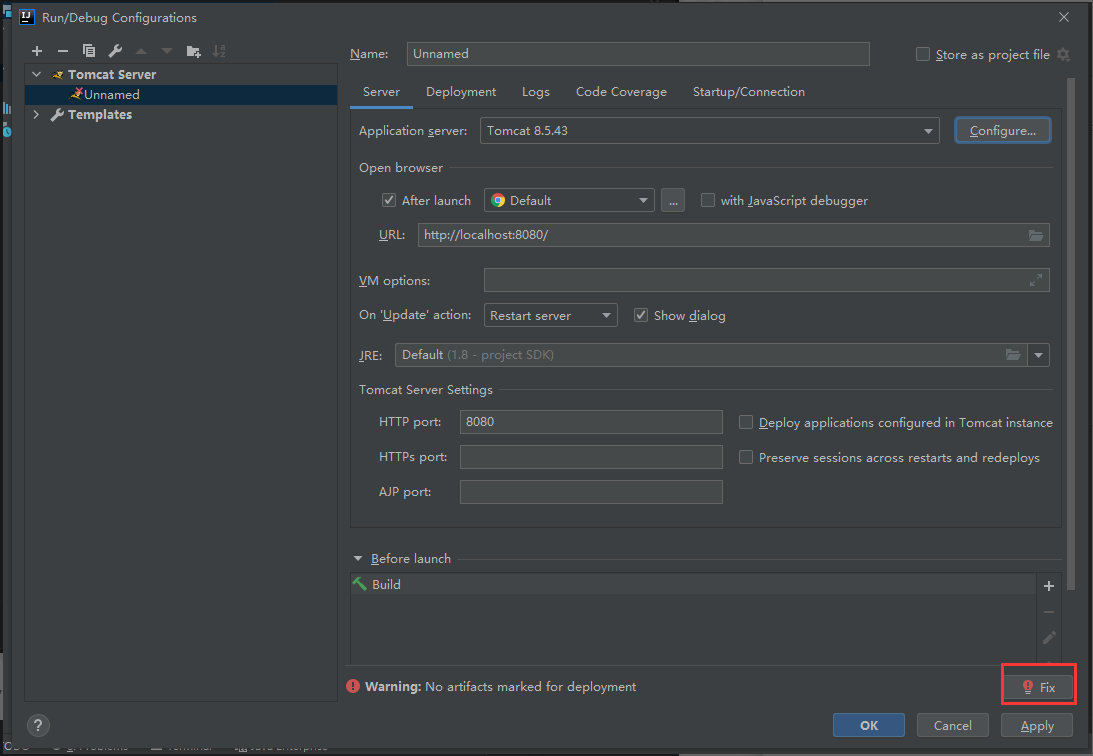Screen dimensions: 1093x756
Task: Click the OK button
Action: point(869,725)
